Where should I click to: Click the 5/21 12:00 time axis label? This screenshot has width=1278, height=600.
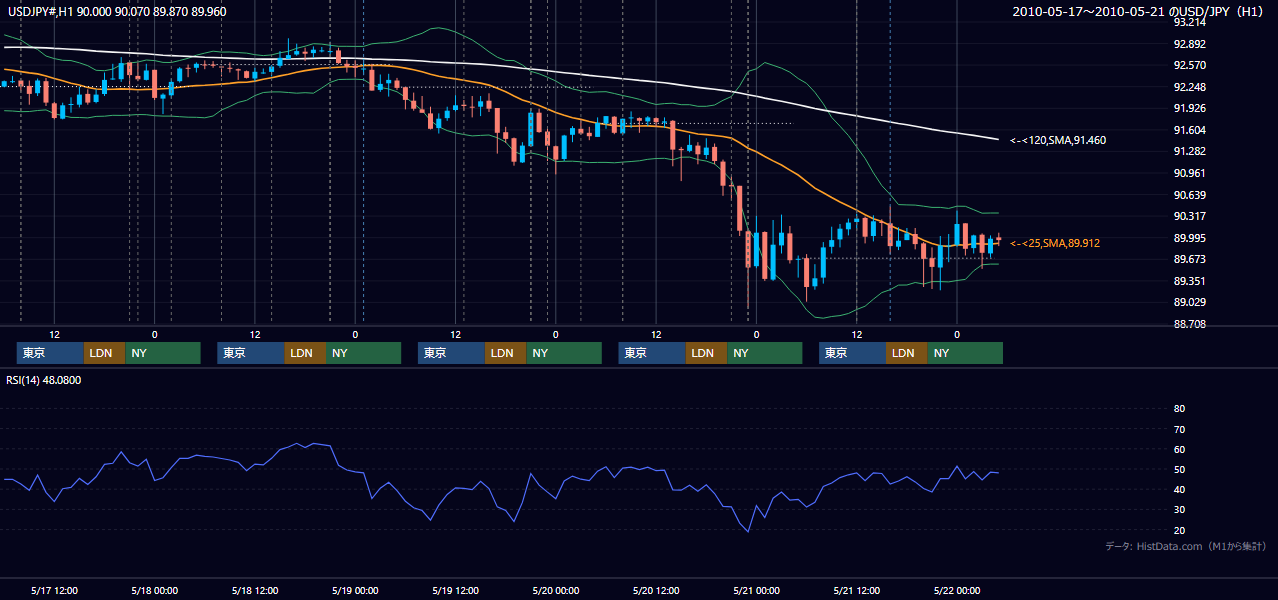click(x=856, y=591)
